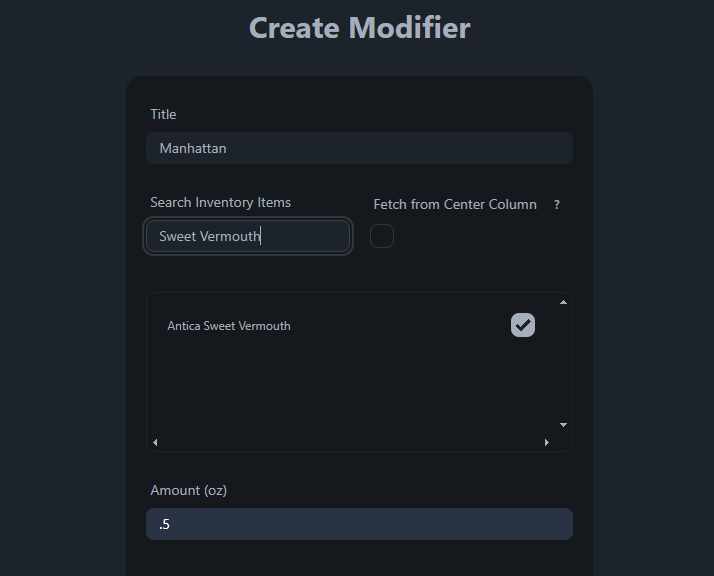The width and height of the screenshot is (714, 576).
Task: Click the question mark help icon
Action: point(557,205)
